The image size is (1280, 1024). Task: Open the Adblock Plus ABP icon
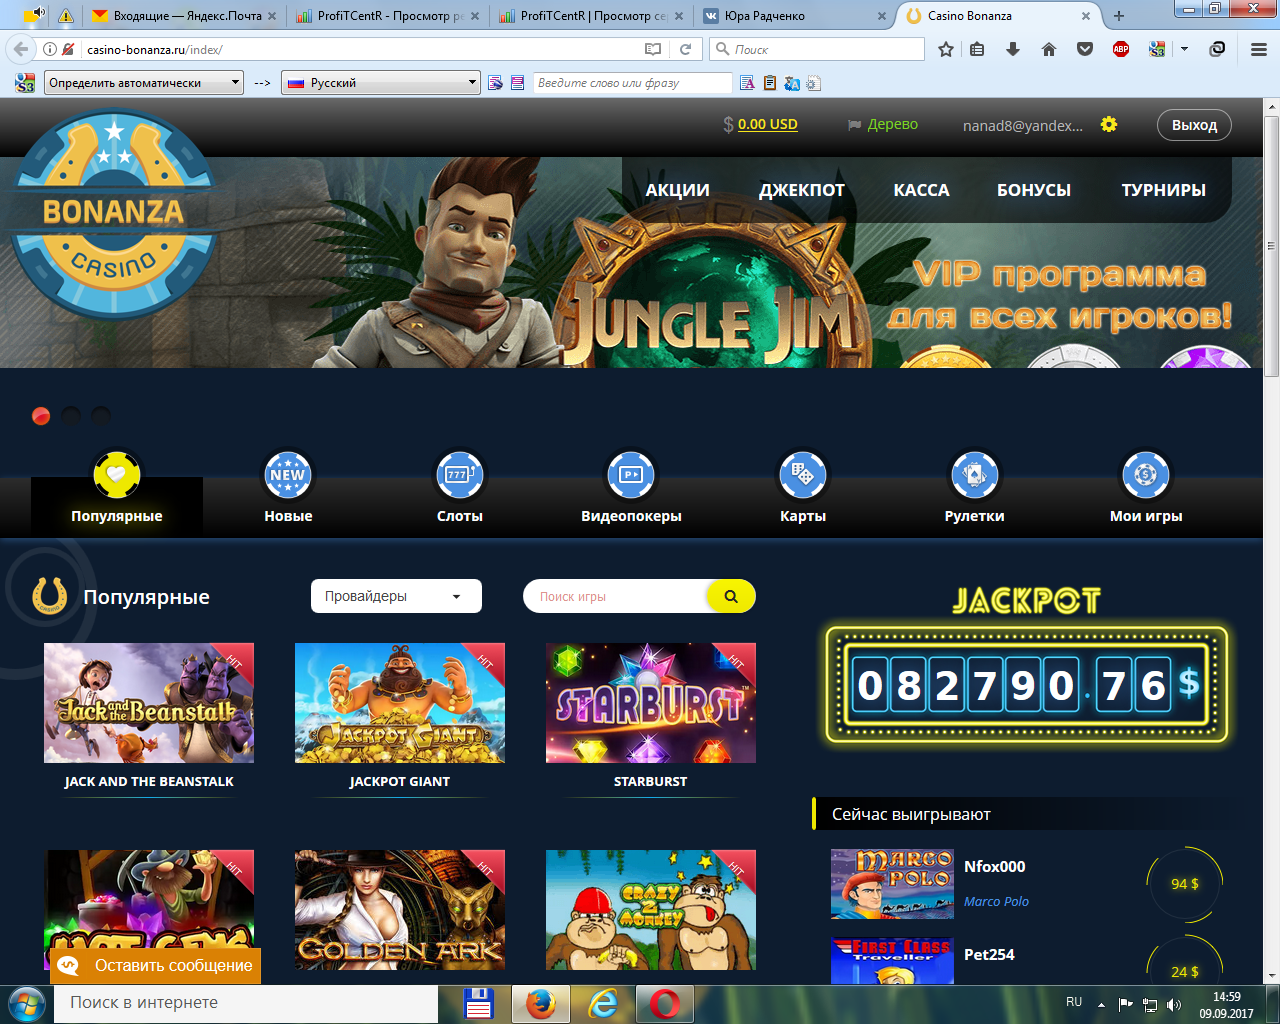coord(1121,49)
